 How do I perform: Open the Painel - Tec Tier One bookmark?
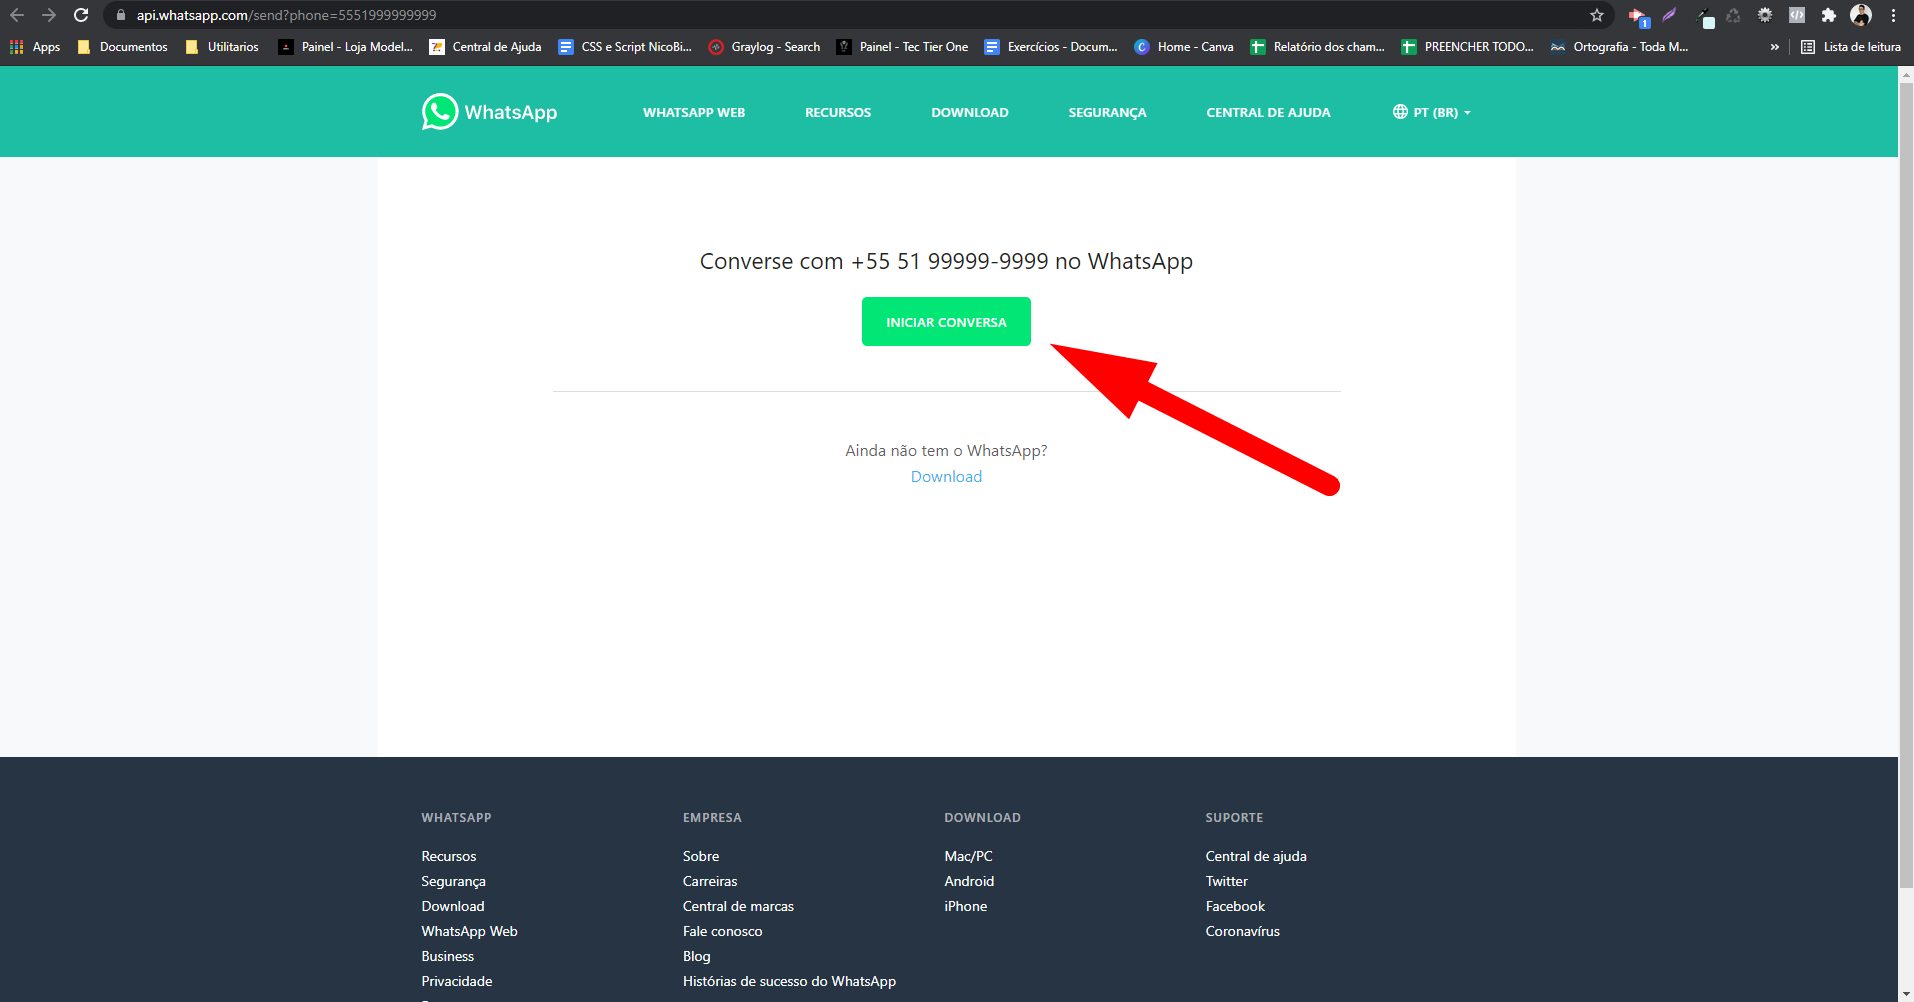pyautogui.click(x=903, y=47)
